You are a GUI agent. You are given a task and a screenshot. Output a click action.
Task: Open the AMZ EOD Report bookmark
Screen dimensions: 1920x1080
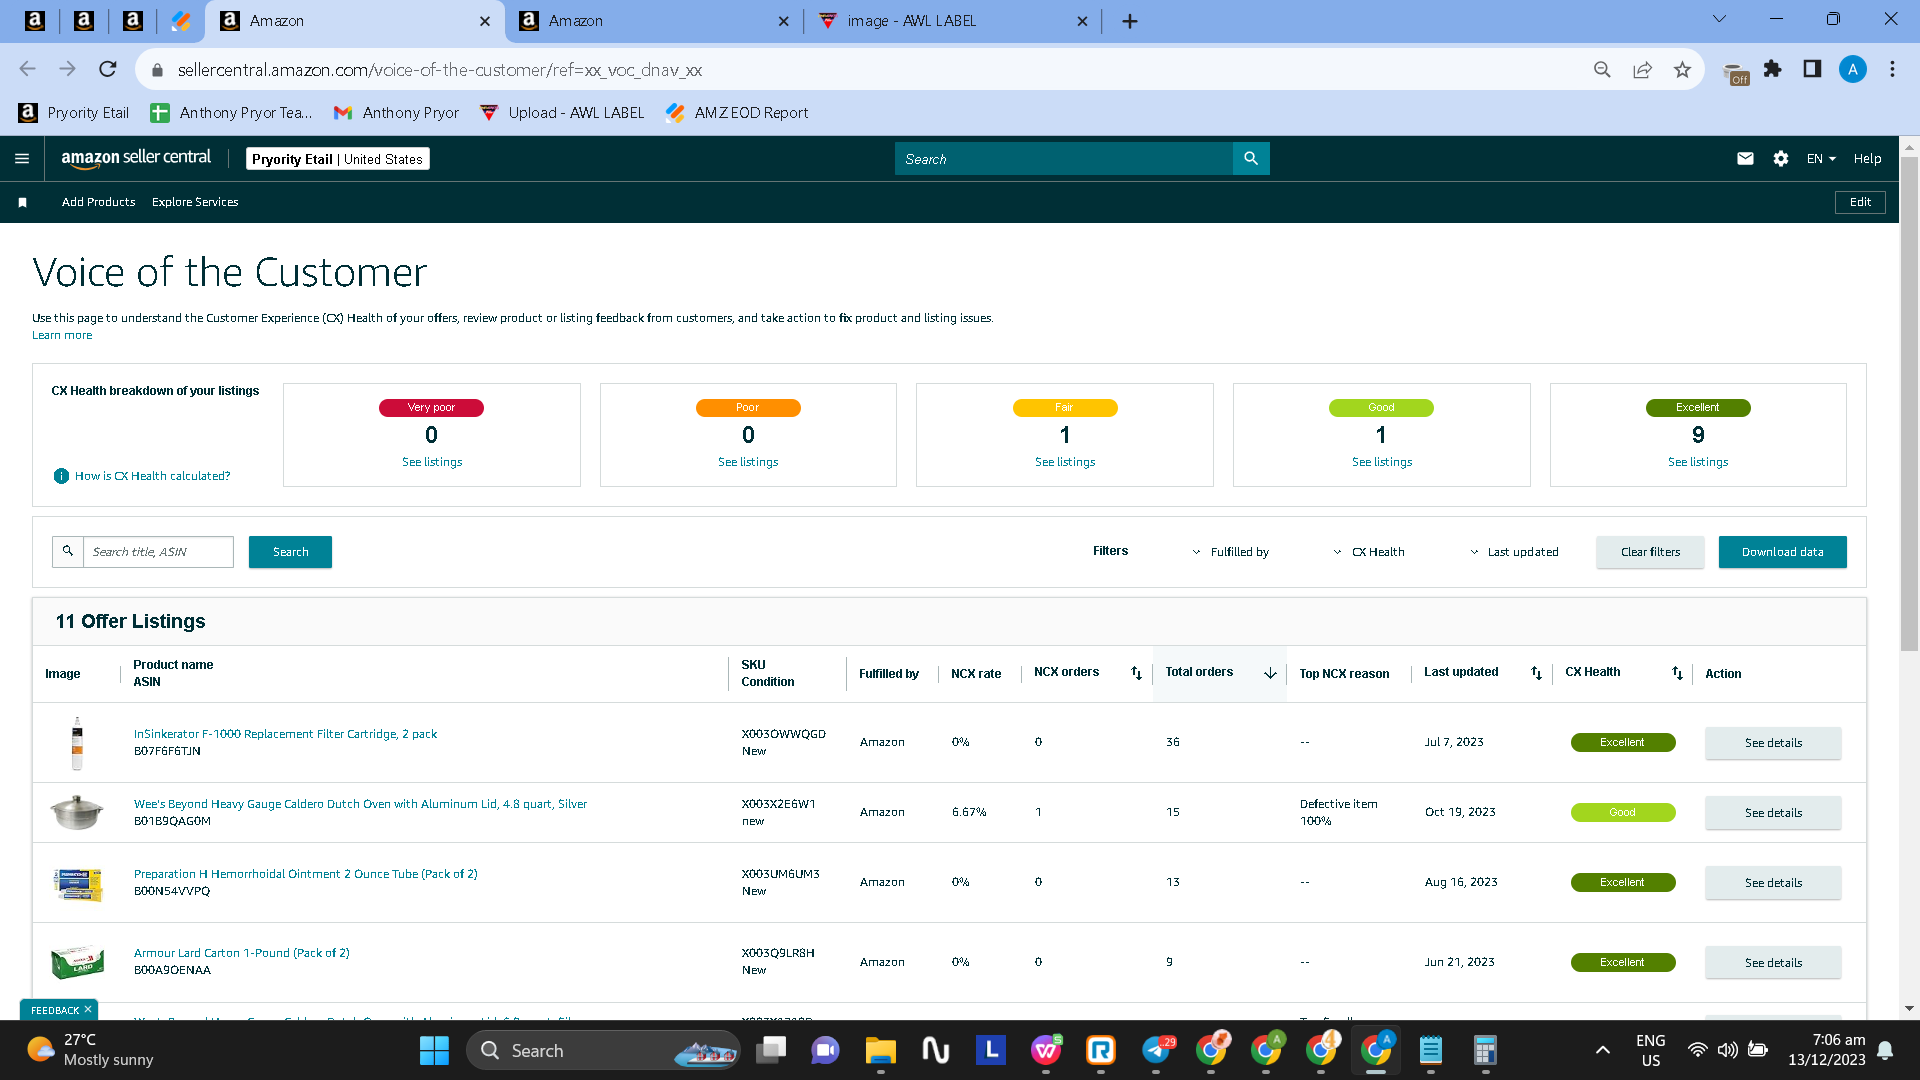737,113
